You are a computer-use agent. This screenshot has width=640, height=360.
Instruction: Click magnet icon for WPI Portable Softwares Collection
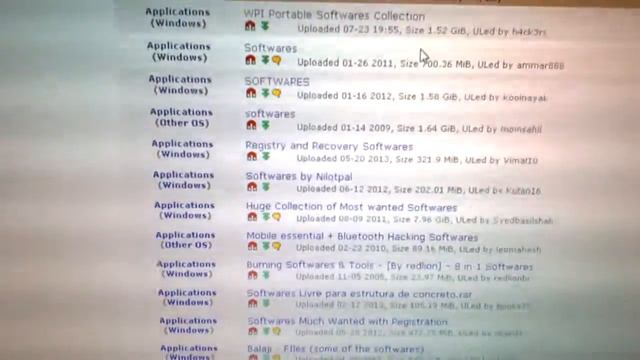[250, 26]
